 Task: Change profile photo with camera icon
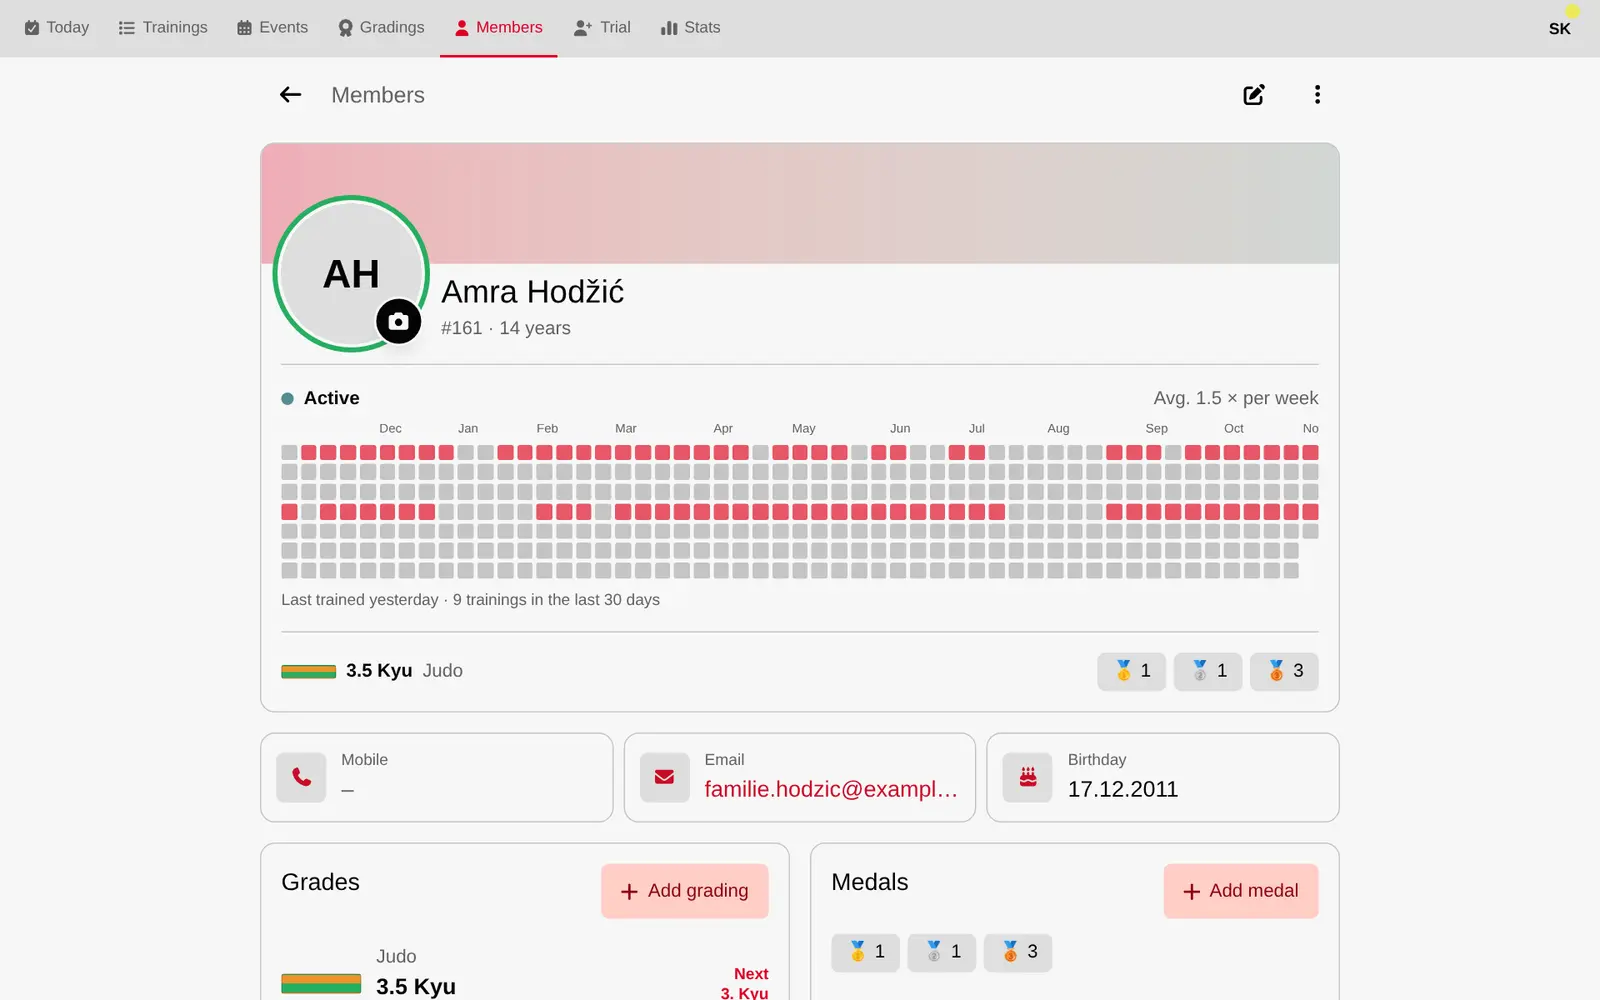pos(398,321)
